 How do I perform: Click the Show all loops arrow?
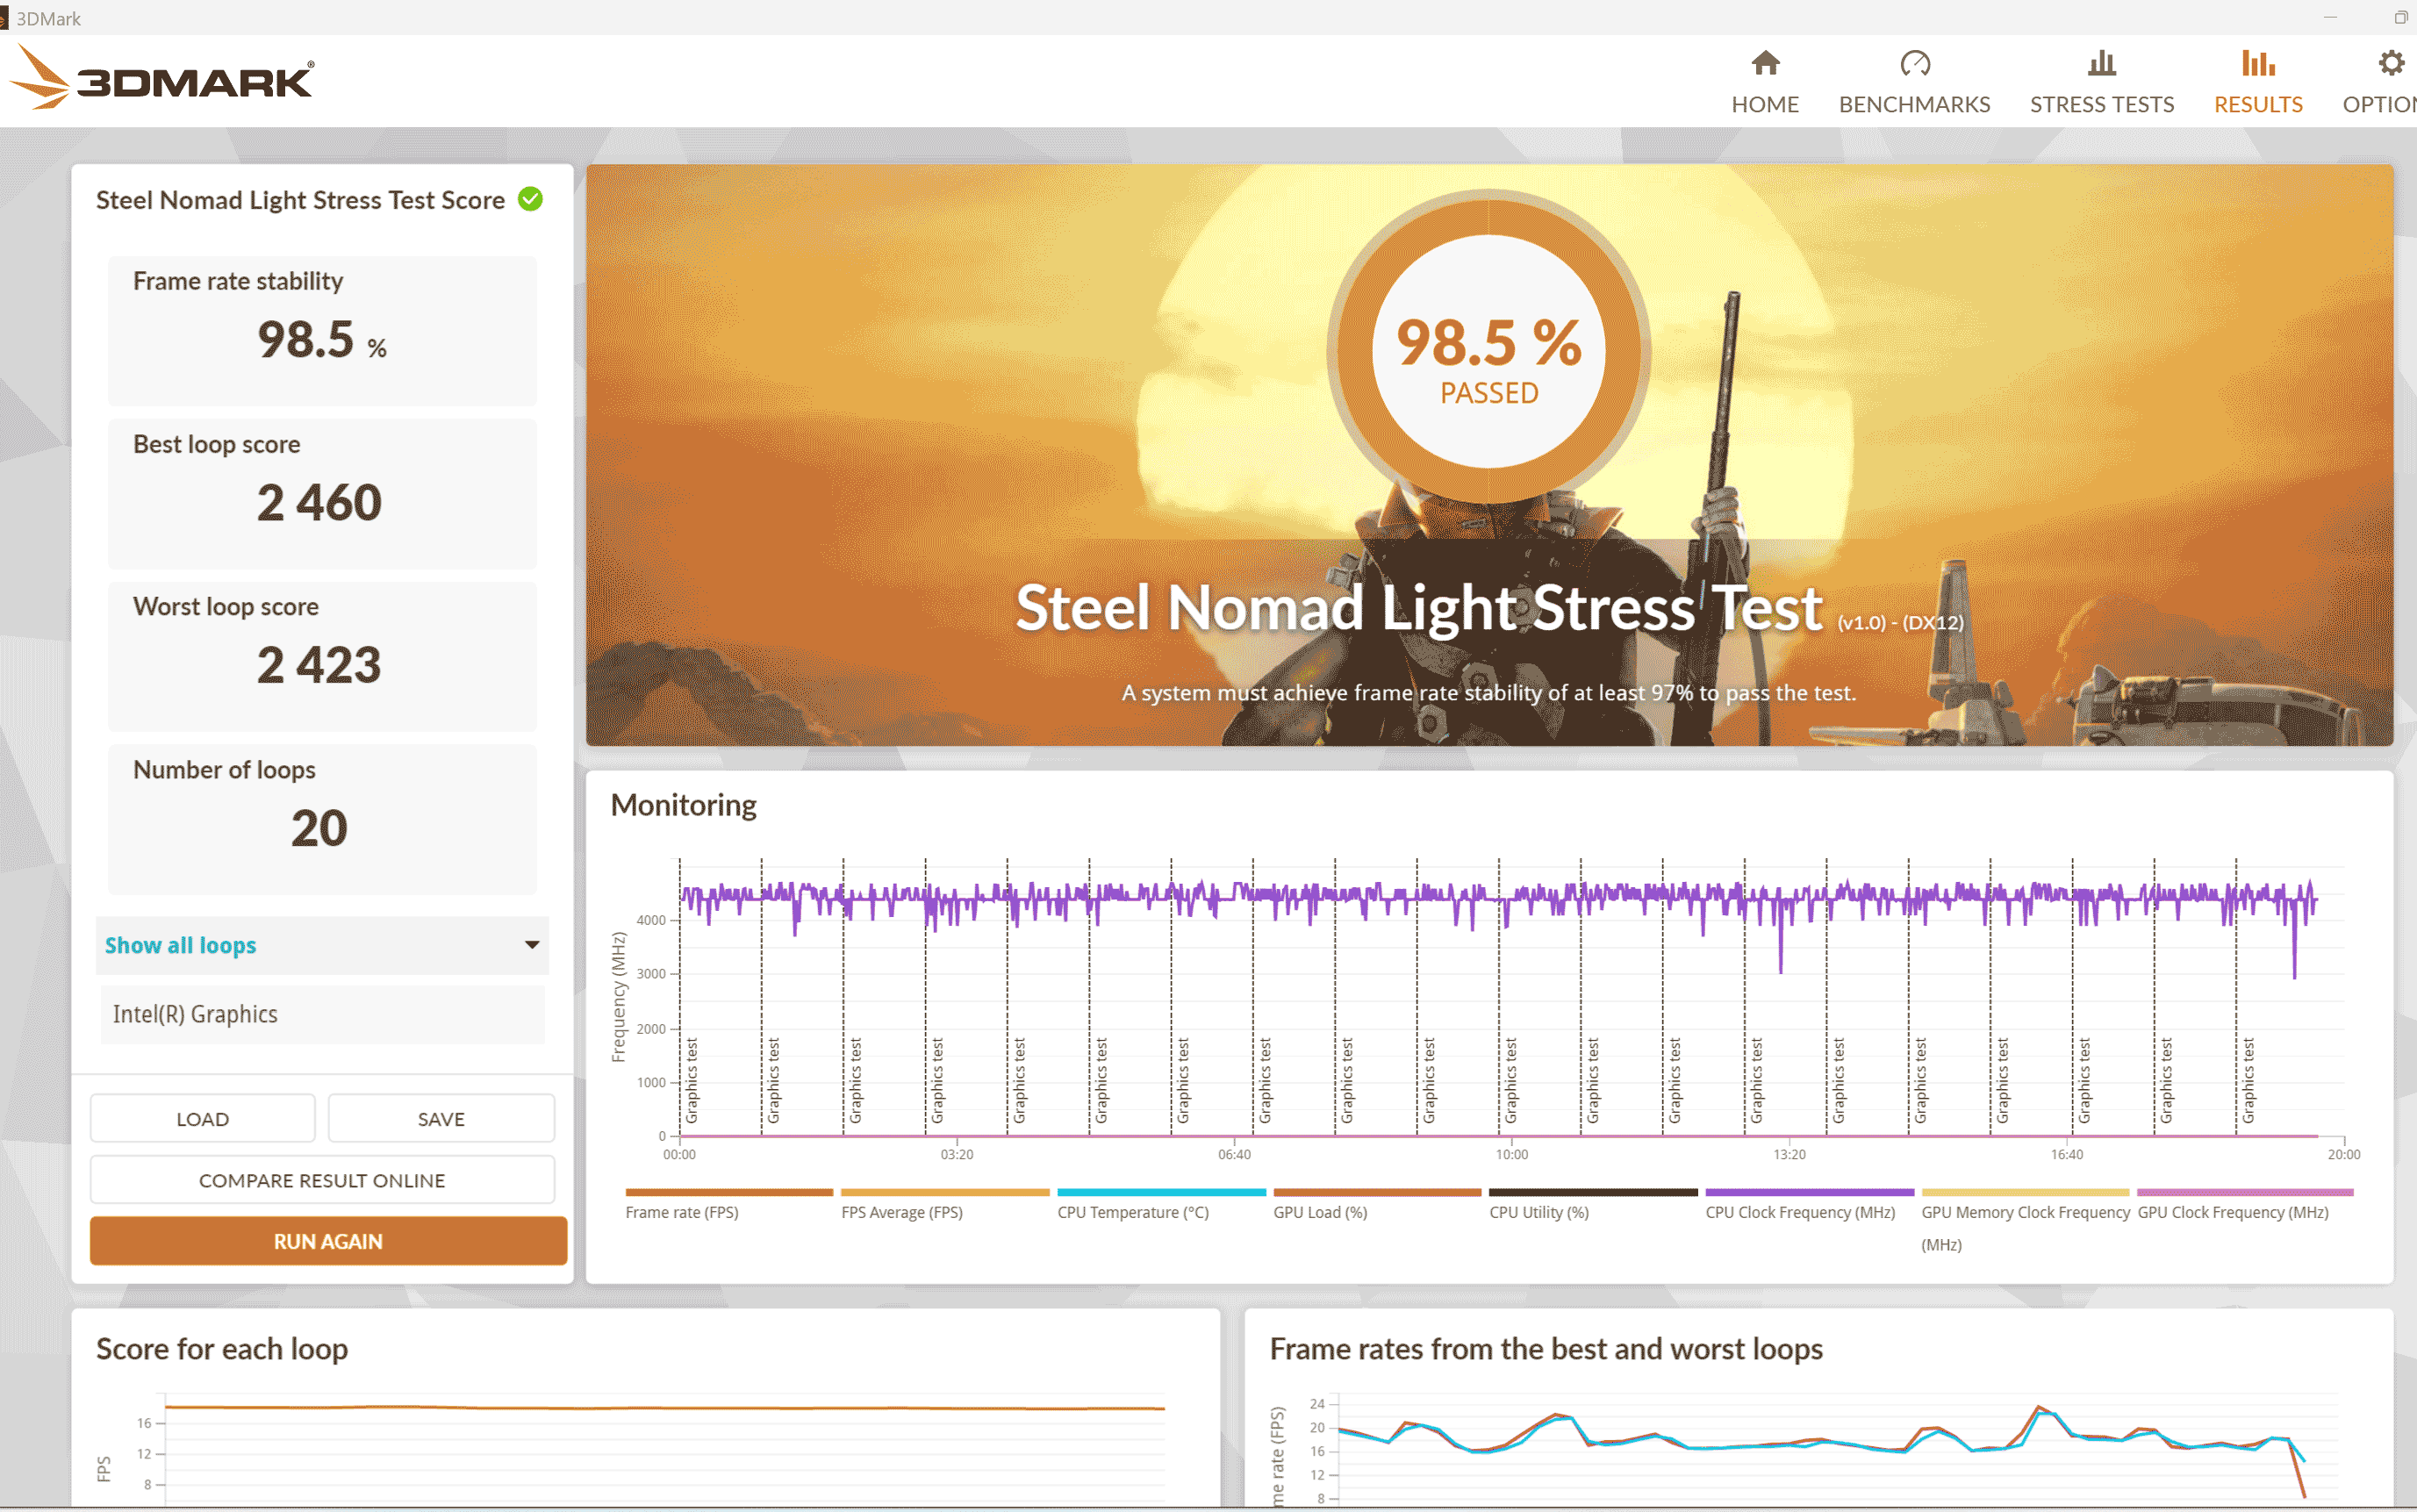[x=532, y=945]
